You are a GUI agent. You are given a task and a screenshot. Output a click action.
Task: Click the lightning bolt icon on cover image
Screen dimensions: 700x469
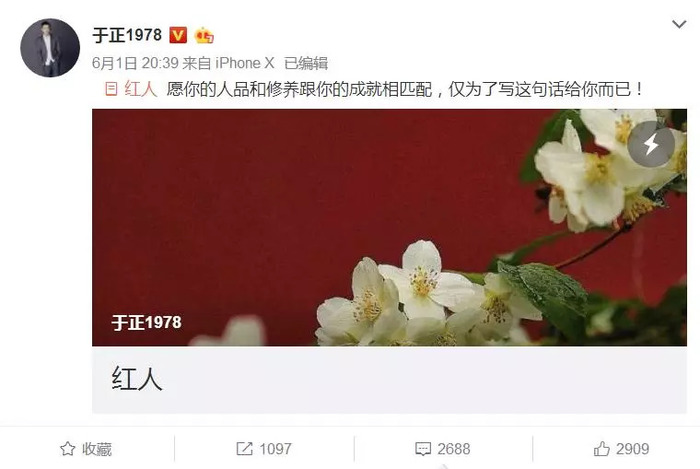pyautogui.click(x=651, y=144)
